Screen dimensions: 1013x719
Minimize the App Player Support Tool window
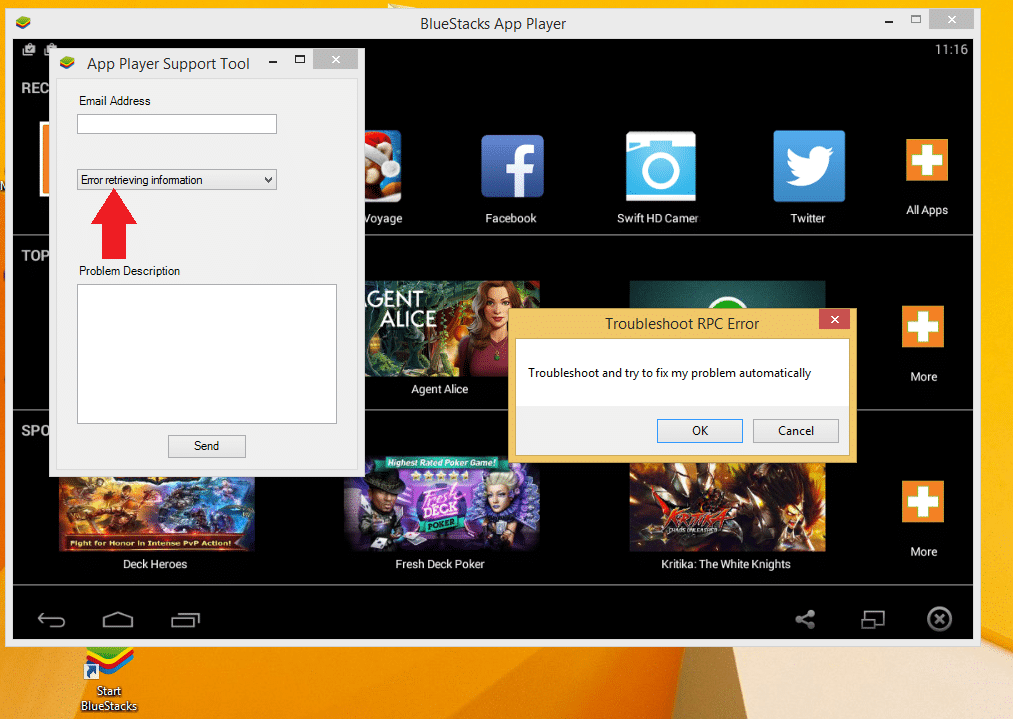coord(273,61)
